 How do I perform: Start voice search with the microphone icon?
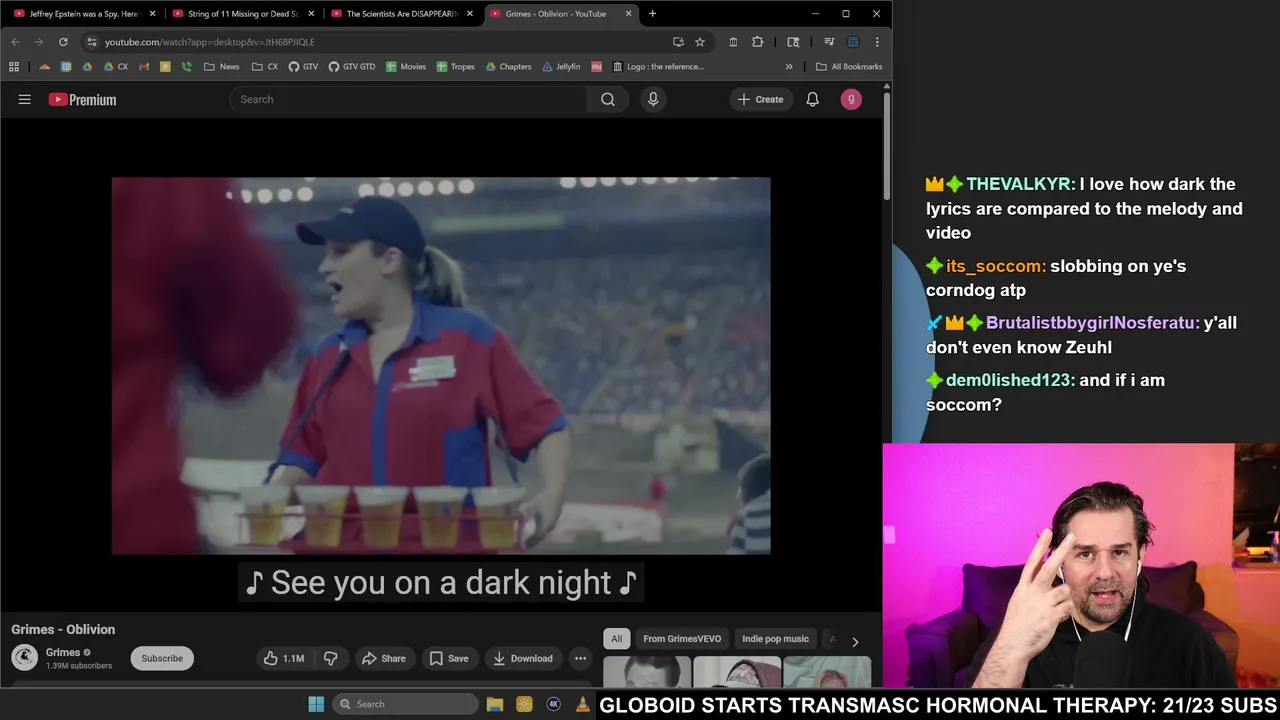pos(653,99)
